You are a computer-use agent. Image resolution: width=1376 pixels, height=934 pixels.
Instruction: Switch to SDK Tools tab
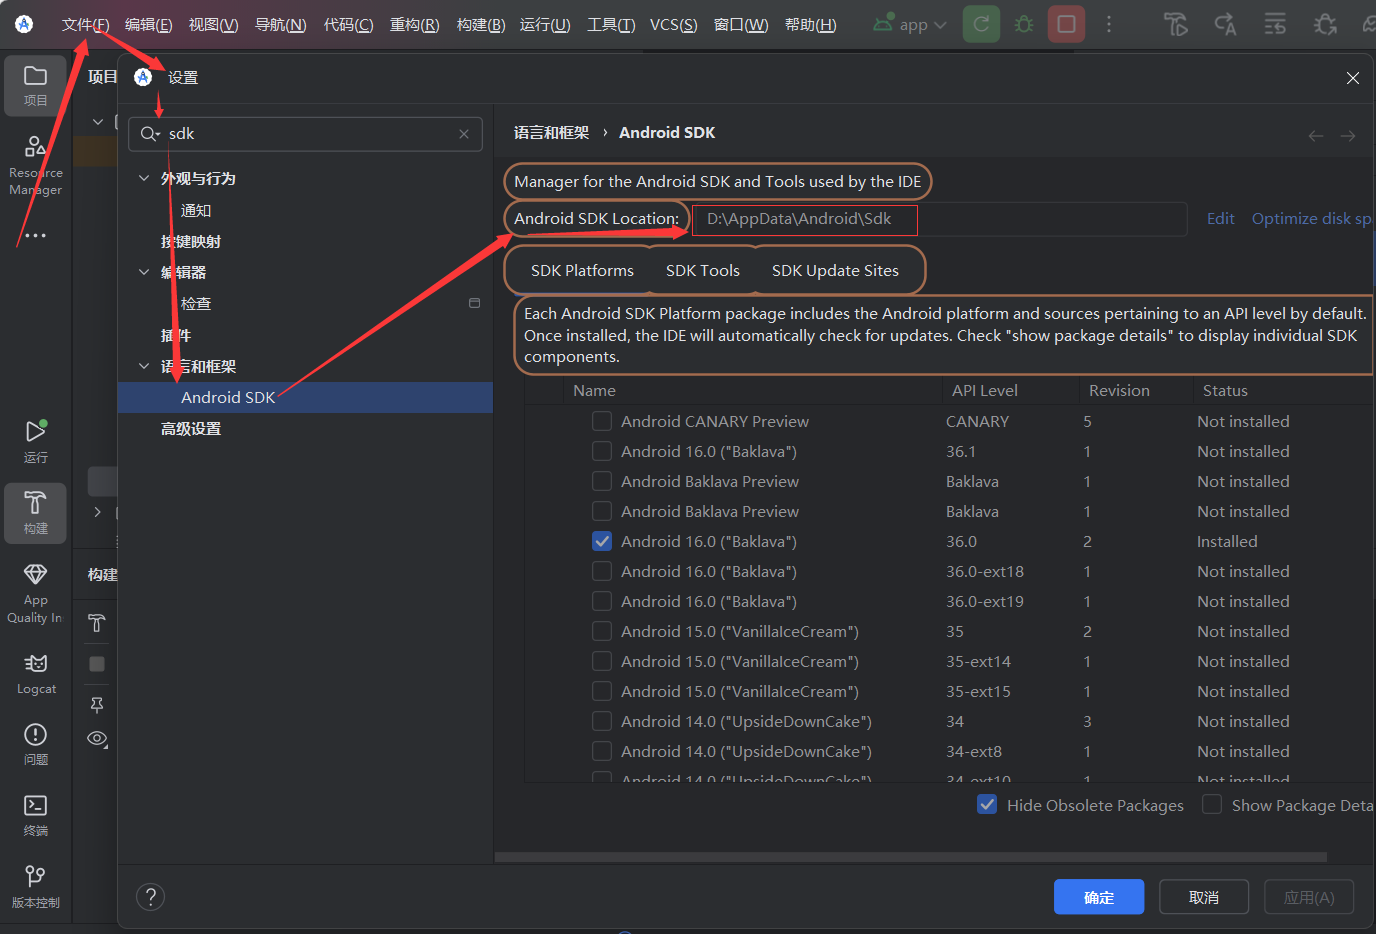(x=703, y=271)
